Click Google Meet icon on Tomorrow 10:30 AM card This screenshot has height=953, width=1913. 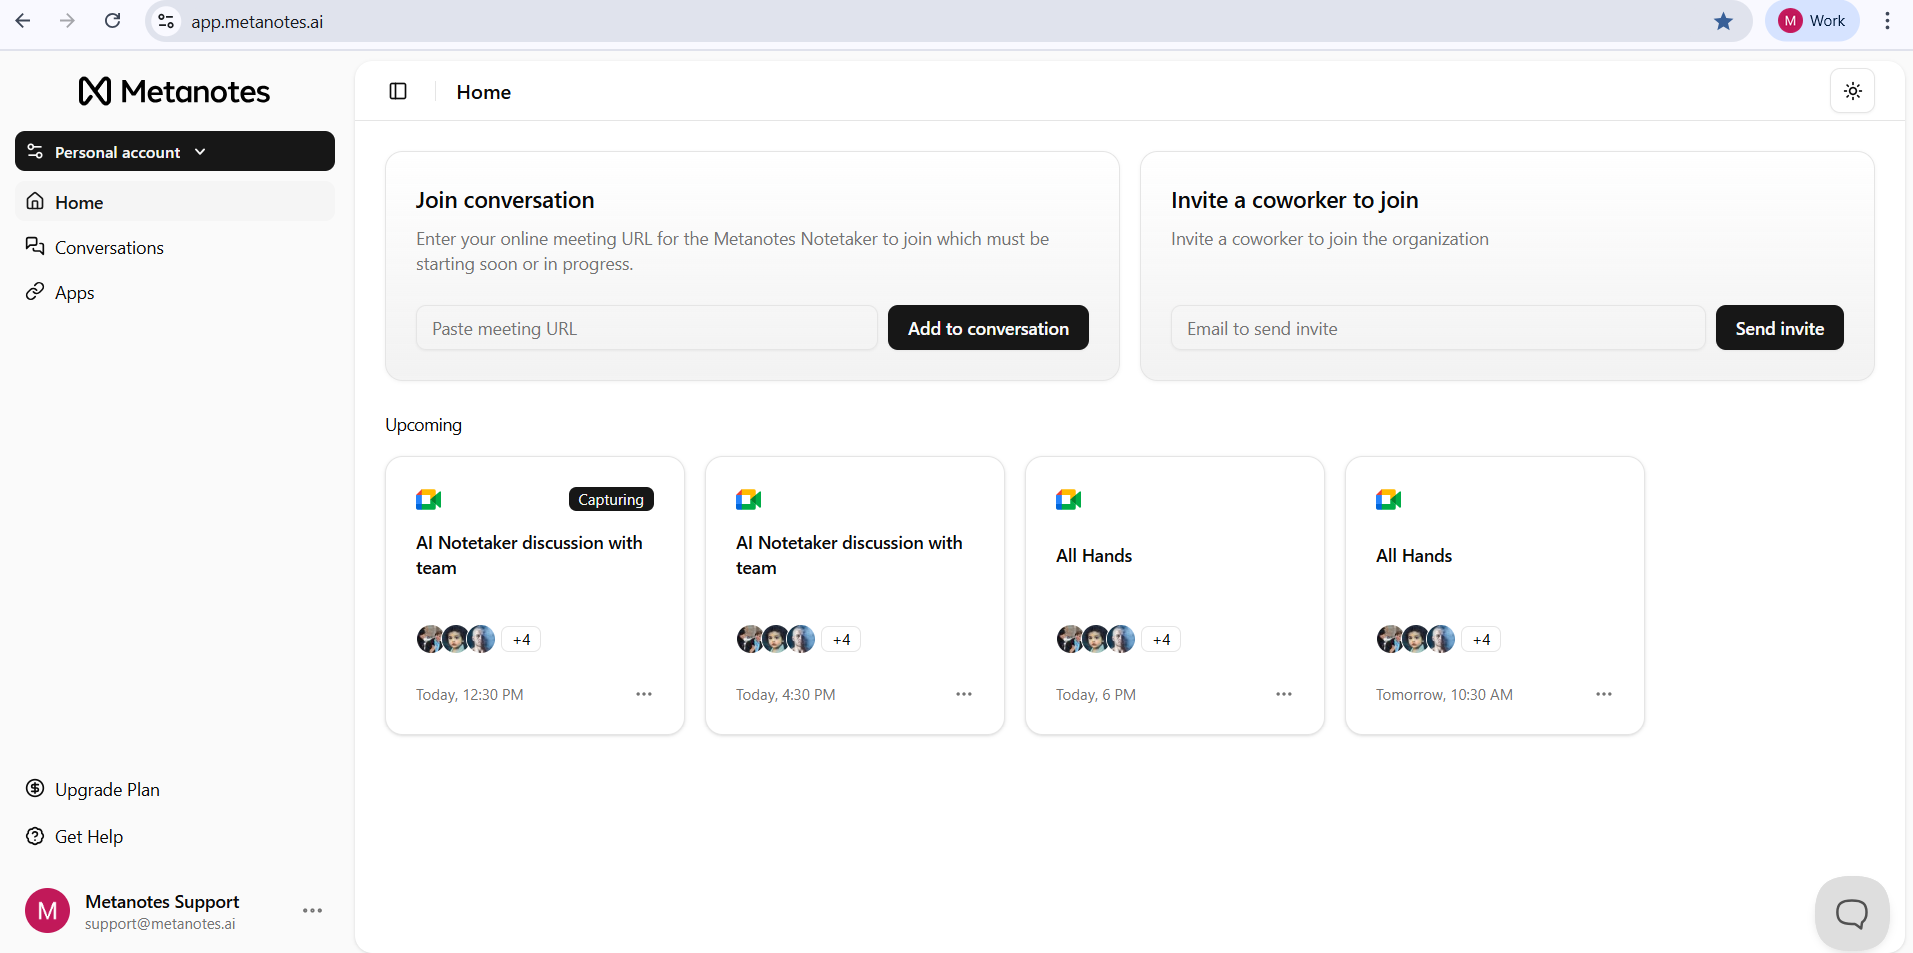tap(1389, 499)
